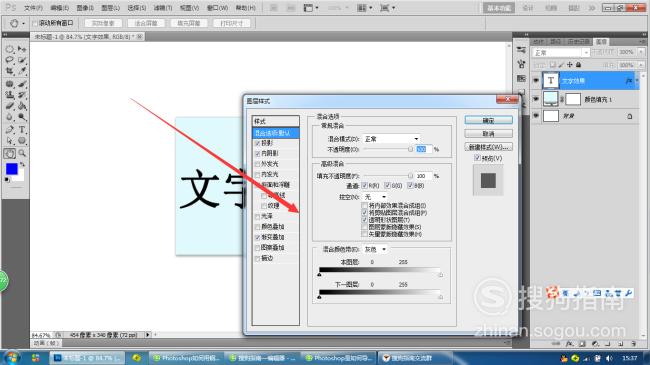Enable 内发光 inner glow checkbox
The image size is (650, 365).
[257, 175]
